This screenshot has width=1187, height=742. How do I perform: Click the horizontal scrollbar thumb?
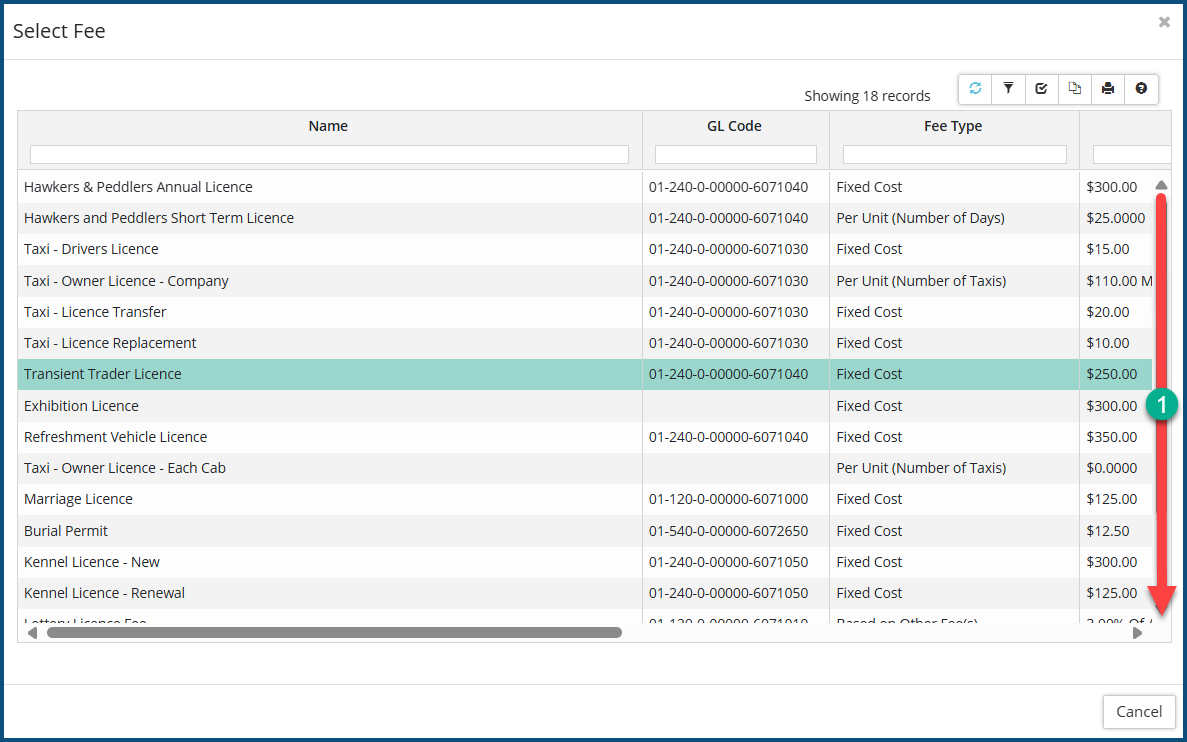[x=334, y=633]
